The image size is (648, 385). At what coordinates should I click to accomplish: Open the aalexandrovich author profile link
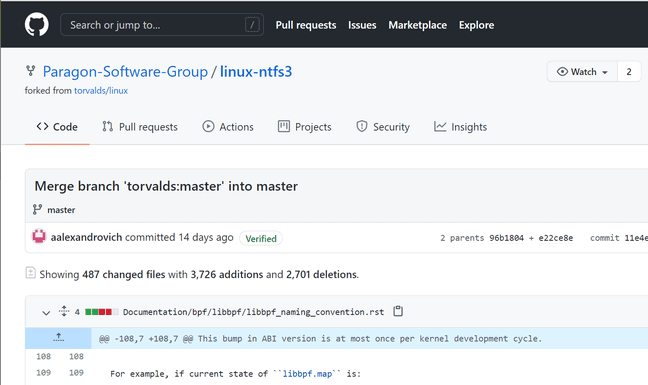[86, 237]
